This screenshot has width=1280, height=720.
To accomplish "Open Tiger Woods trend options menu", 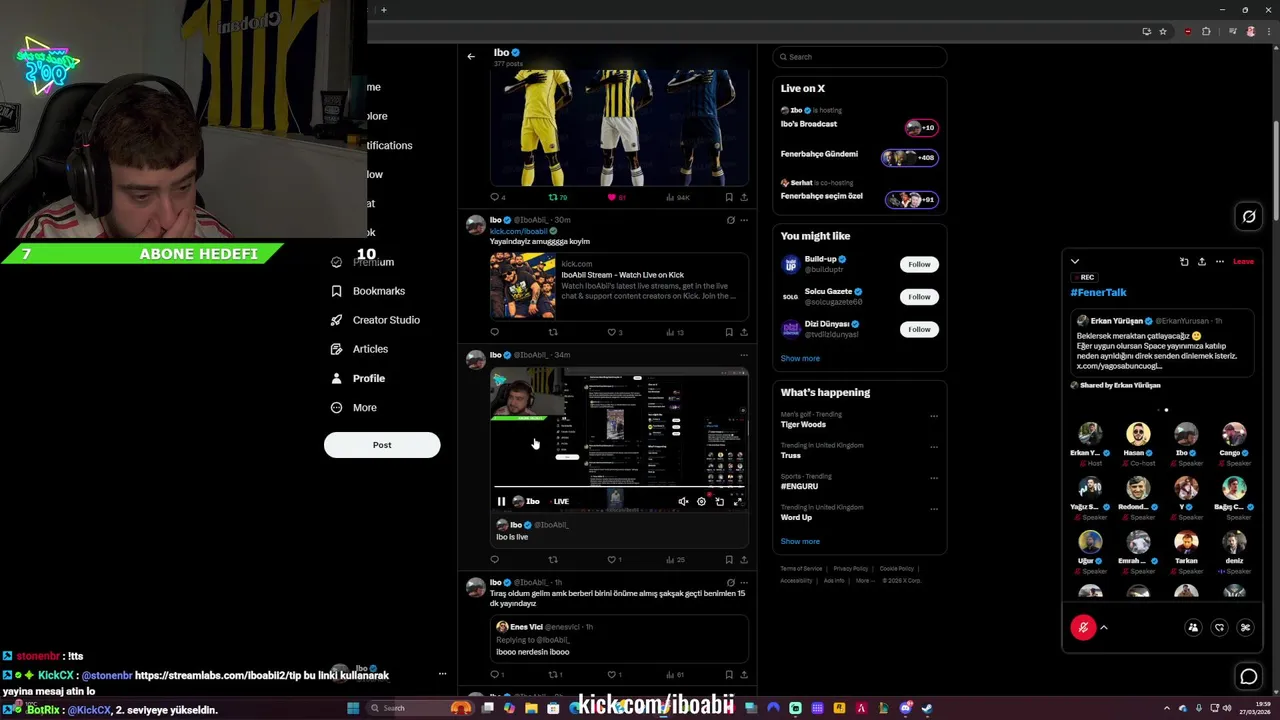I will click(x=934, y=416).
